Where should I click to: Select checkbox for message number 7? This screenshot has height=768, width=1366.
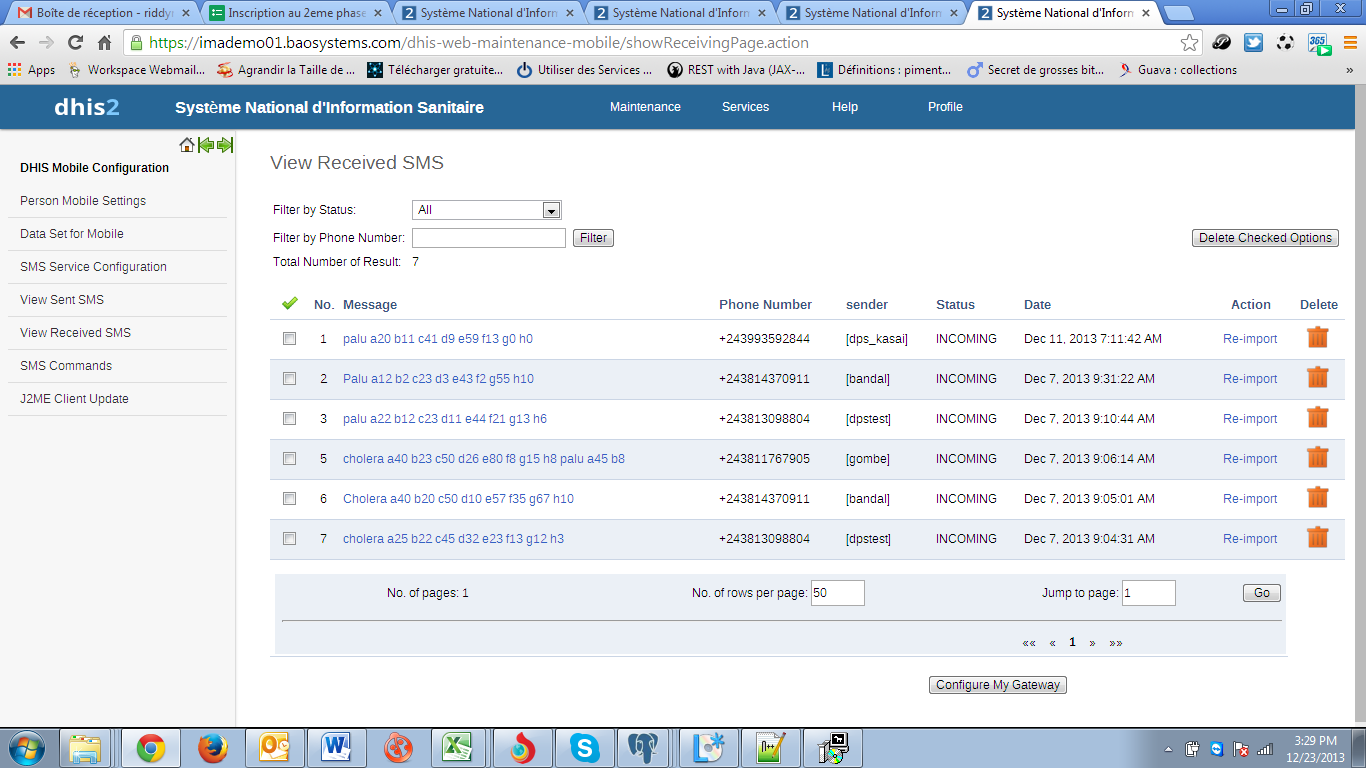pos(290,539)
